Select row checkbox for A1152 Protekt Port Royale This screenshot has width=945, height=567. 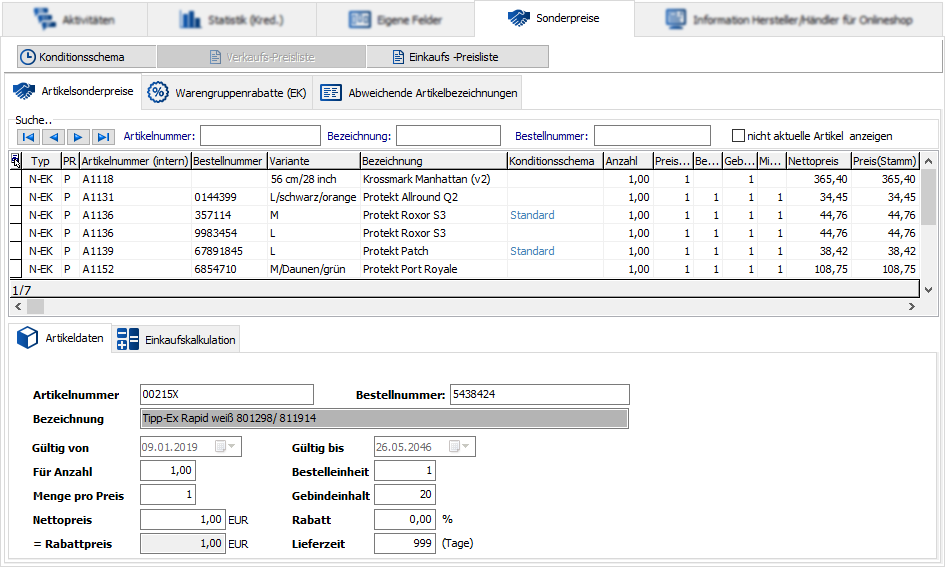point(16,269)
